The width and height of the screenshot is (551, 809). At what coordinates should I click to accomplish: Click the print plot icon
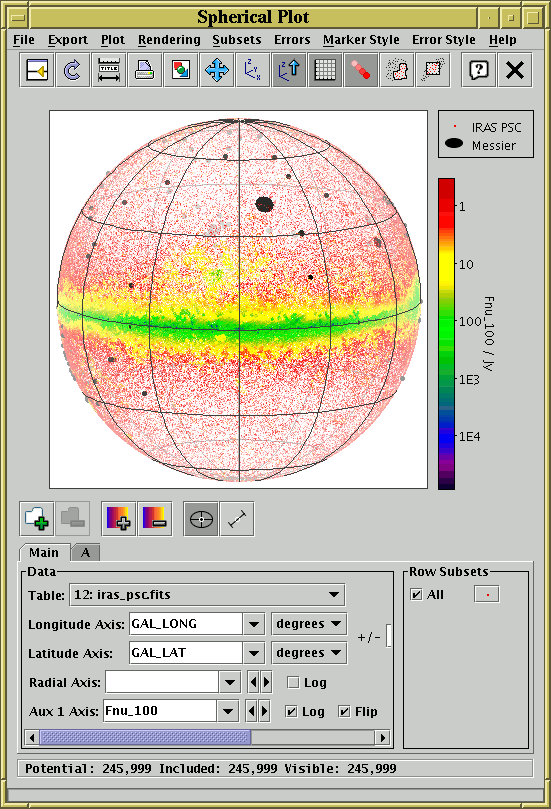(144, 70)
